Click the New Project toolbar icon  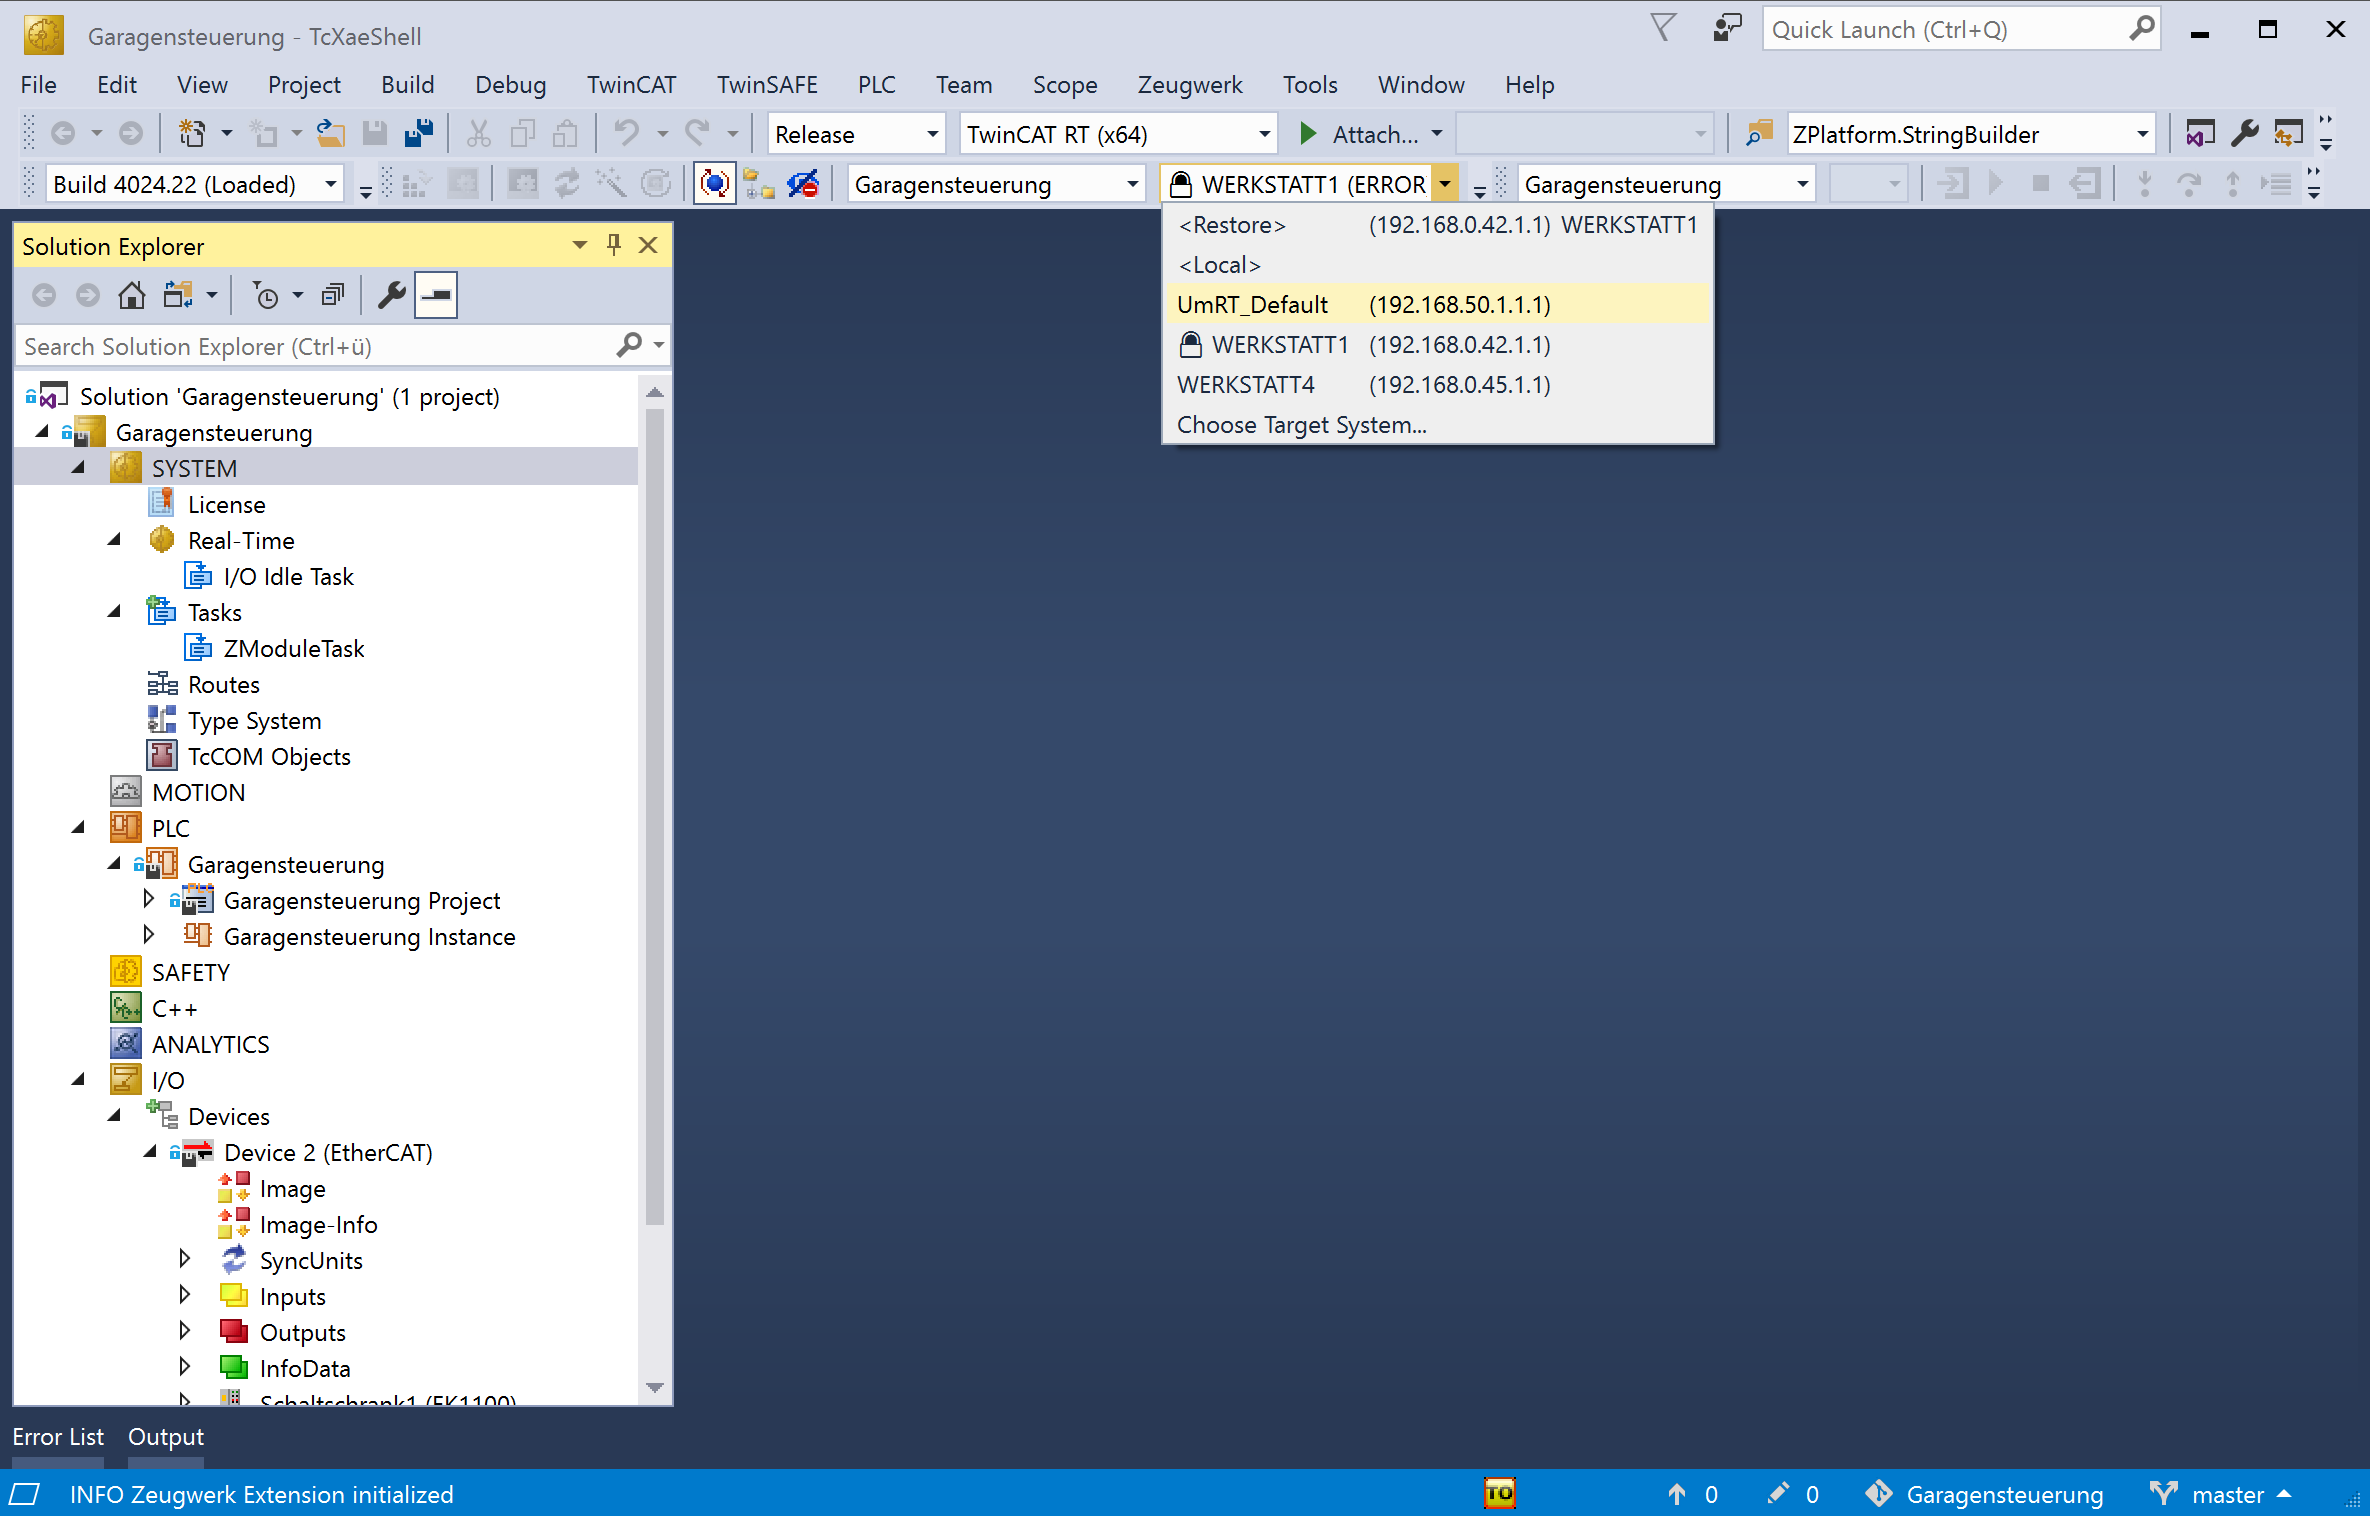(191, 133)
